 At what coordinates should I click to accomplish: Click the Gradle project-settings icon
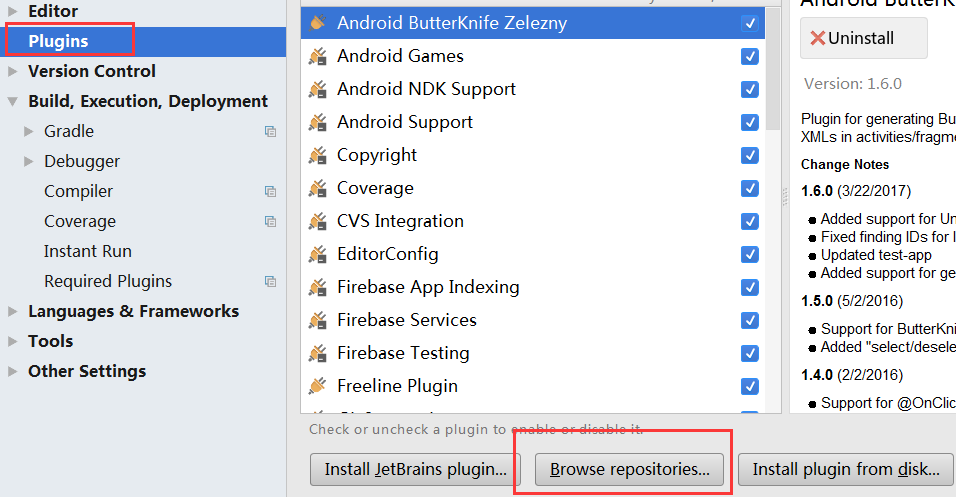(270, 131)
